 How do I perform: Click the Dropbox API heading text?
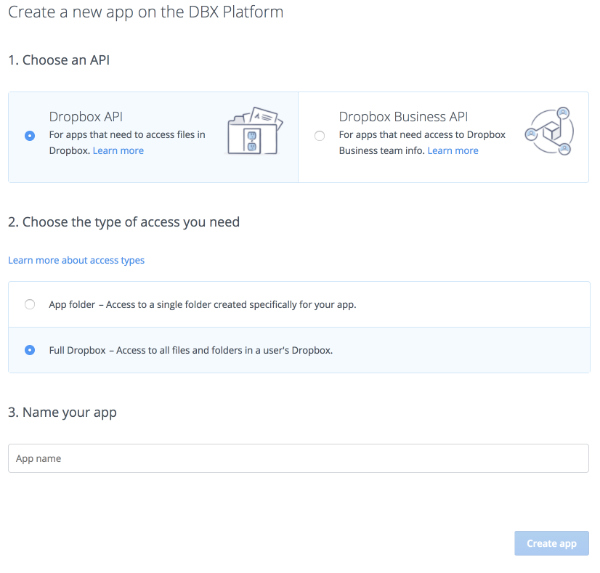86,116
